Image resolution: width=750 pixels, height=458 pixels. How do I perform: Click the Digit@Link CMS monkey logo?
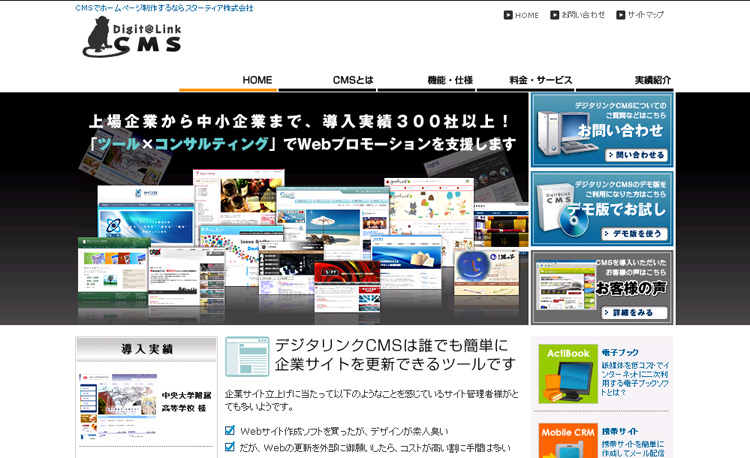132,38
